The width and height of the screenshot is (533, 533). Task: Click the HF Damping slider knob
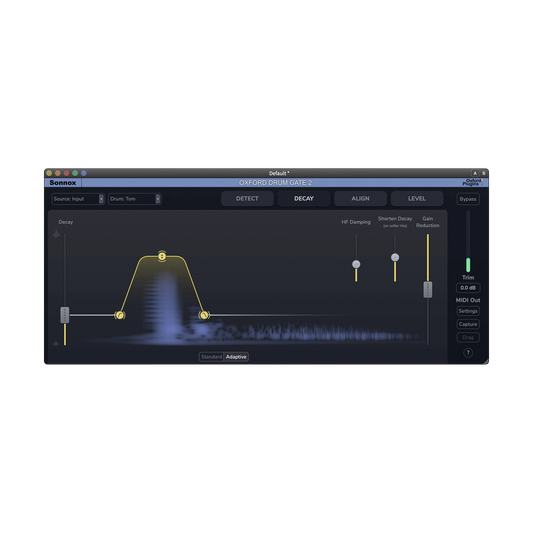pos(356,264)
